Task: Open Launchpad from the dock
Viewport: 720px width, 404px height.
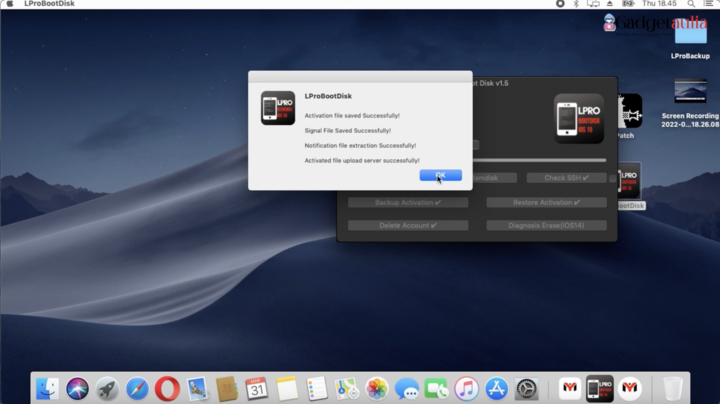Action: 107,389
